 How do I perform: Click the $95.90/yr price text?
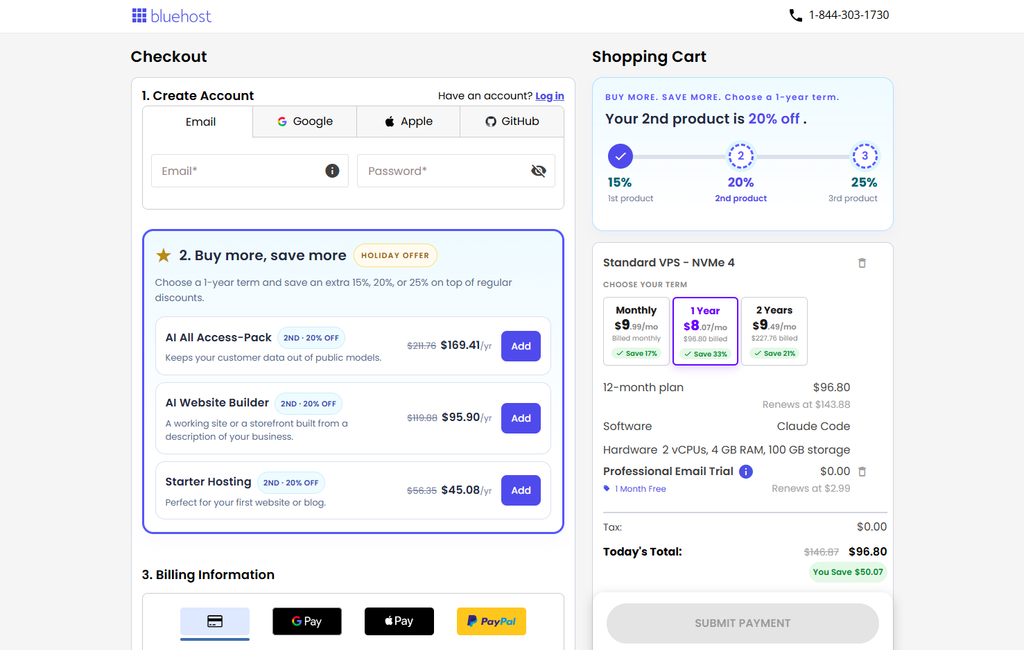pos(466,417)
